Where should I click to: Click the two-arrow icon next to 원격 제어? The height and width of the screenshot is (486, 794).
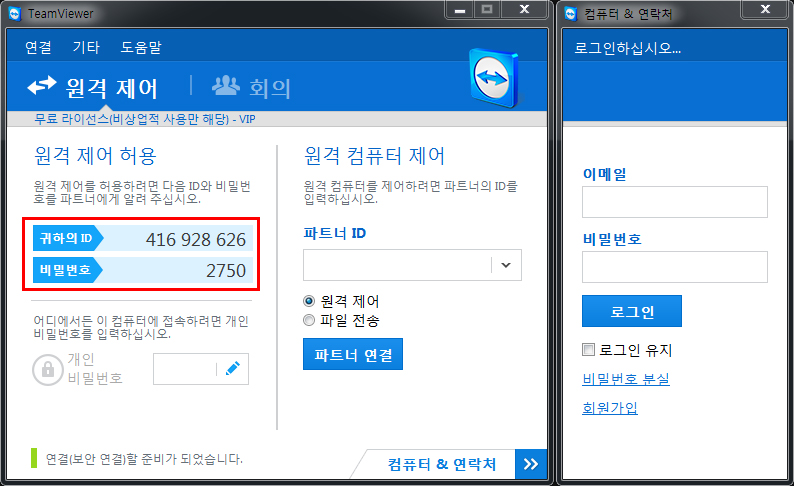tap(42, 86)
